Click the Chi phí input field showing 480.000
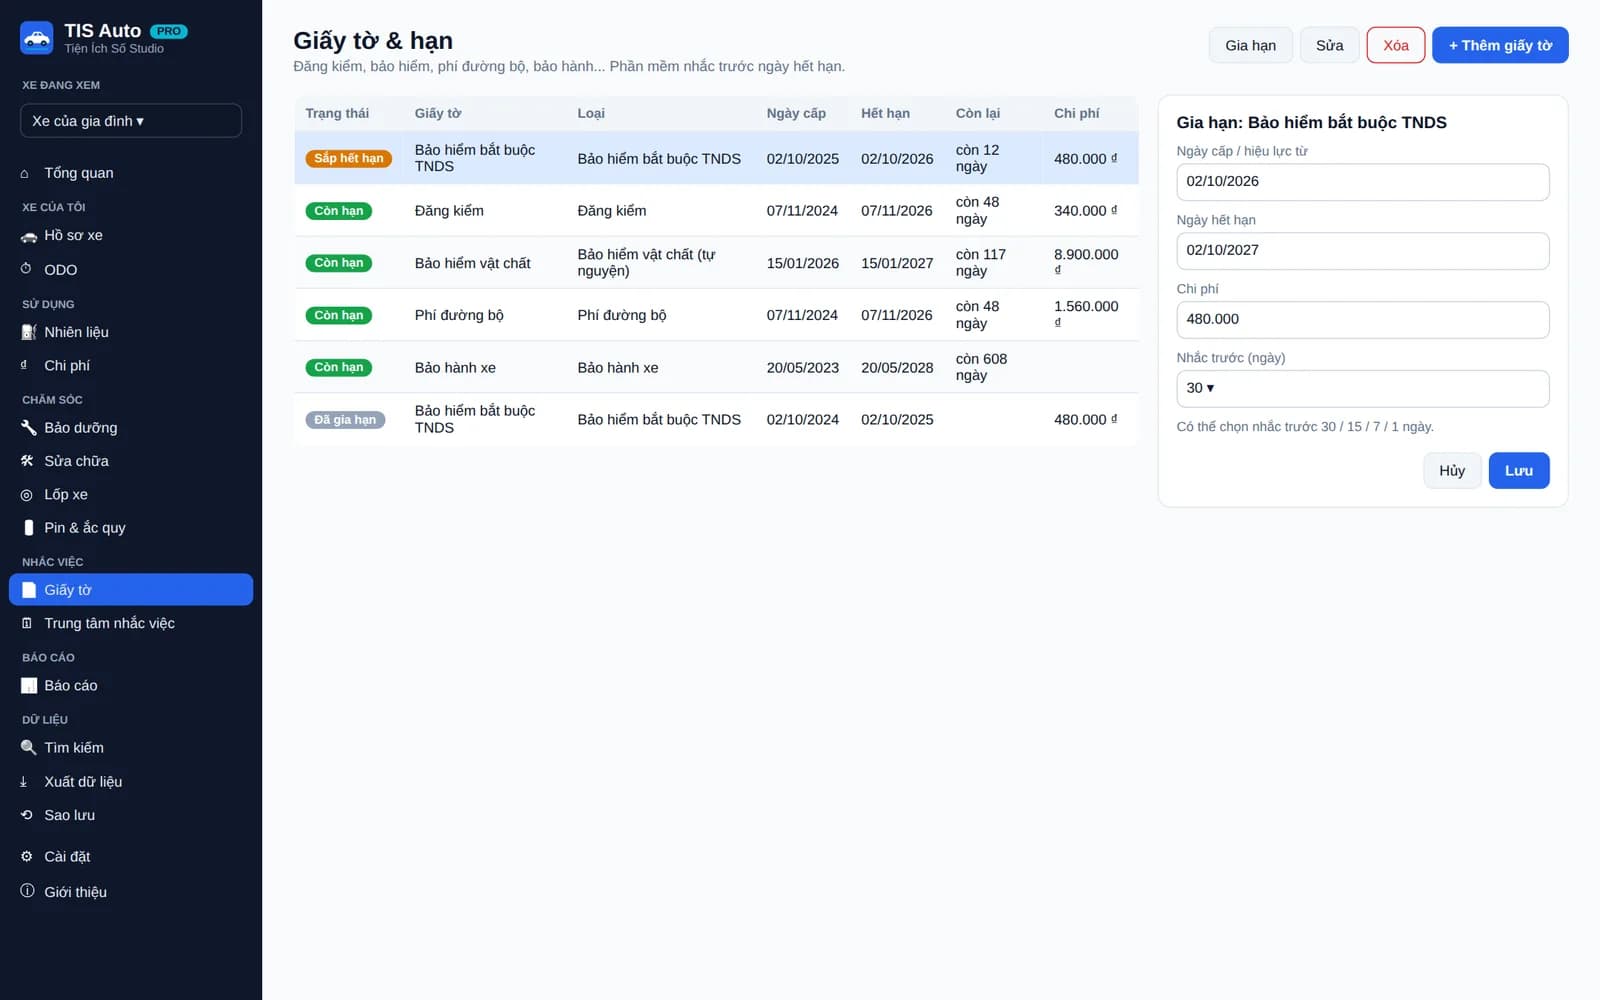The image size is (1600, 1000). [x=1362, y=320]
